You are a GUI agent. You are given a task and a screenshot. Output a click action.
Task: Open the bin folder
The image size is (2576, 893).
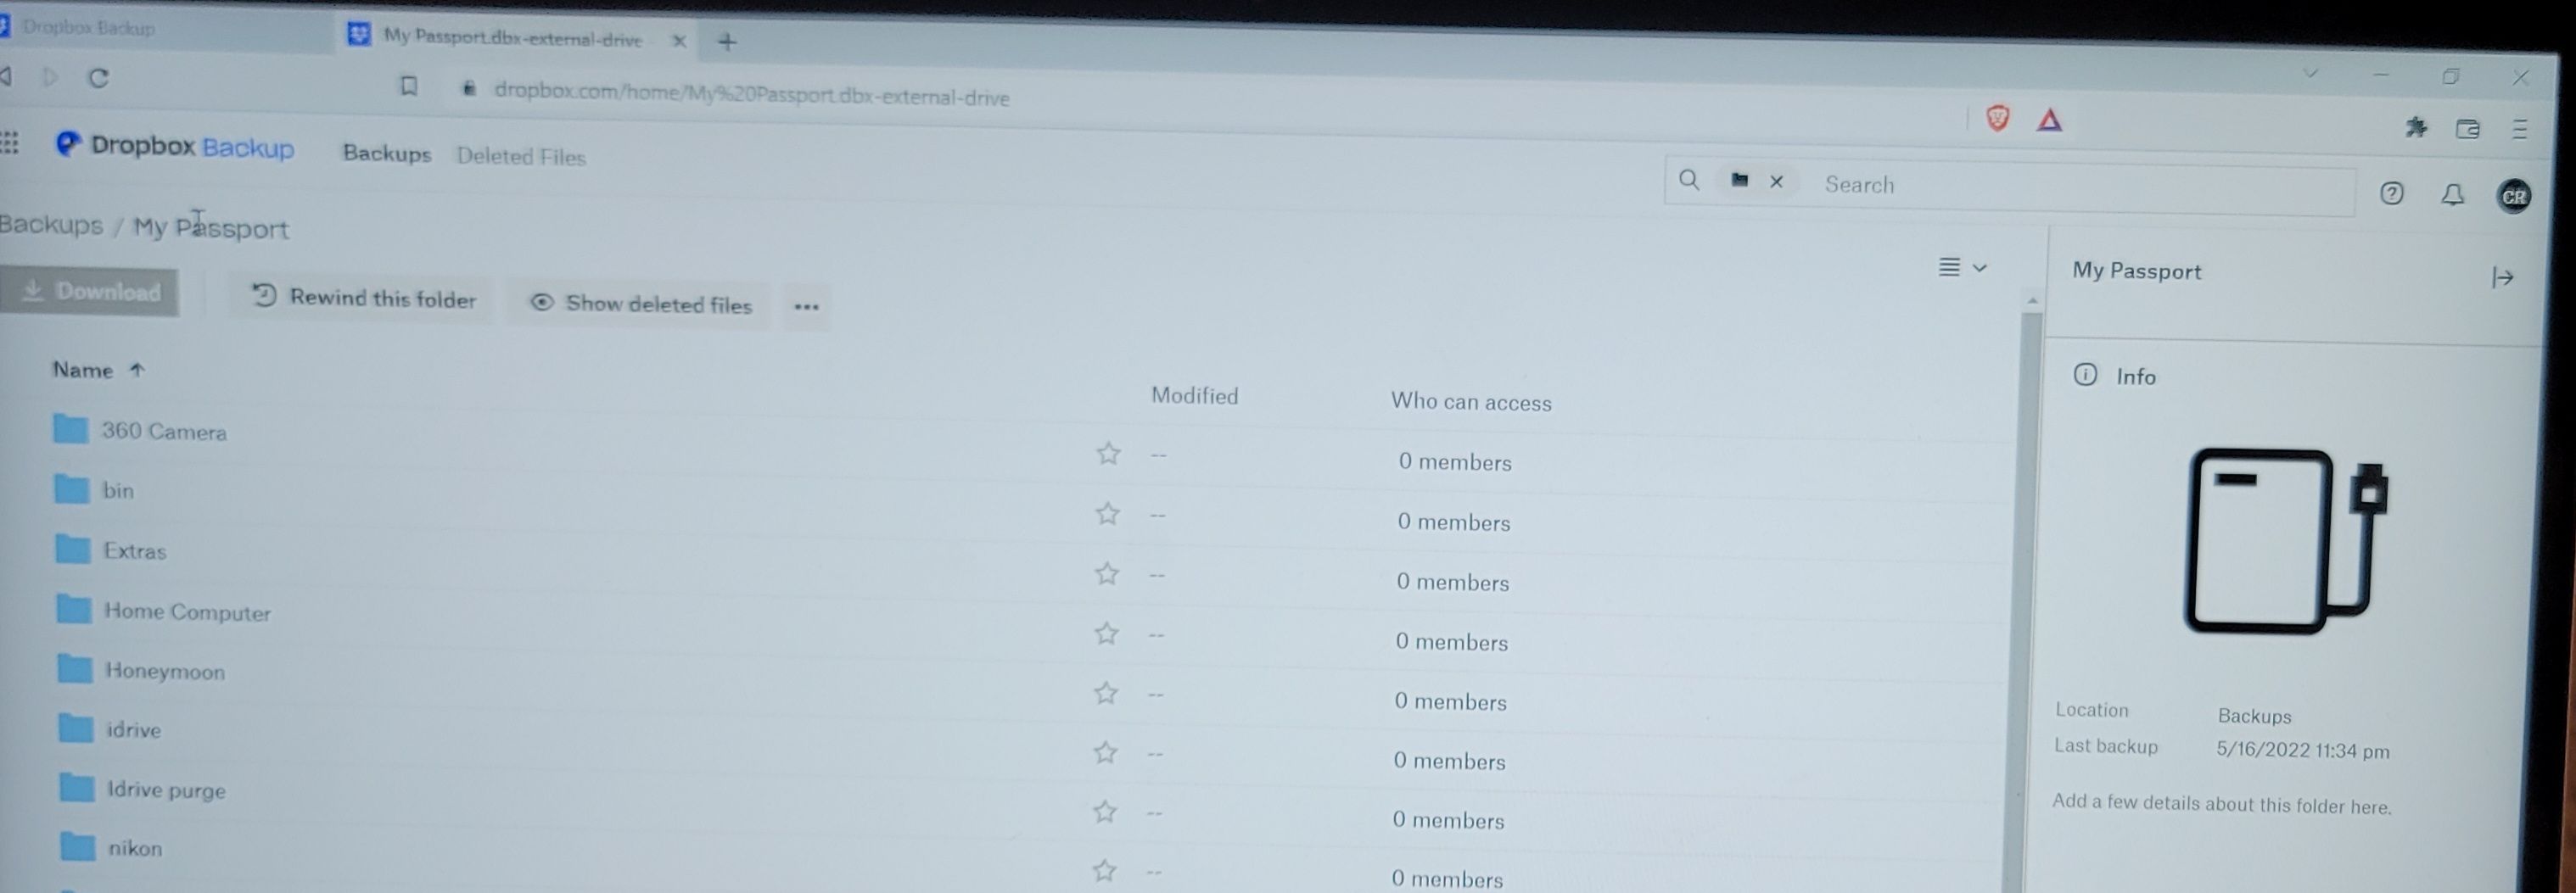pos(118,491)
